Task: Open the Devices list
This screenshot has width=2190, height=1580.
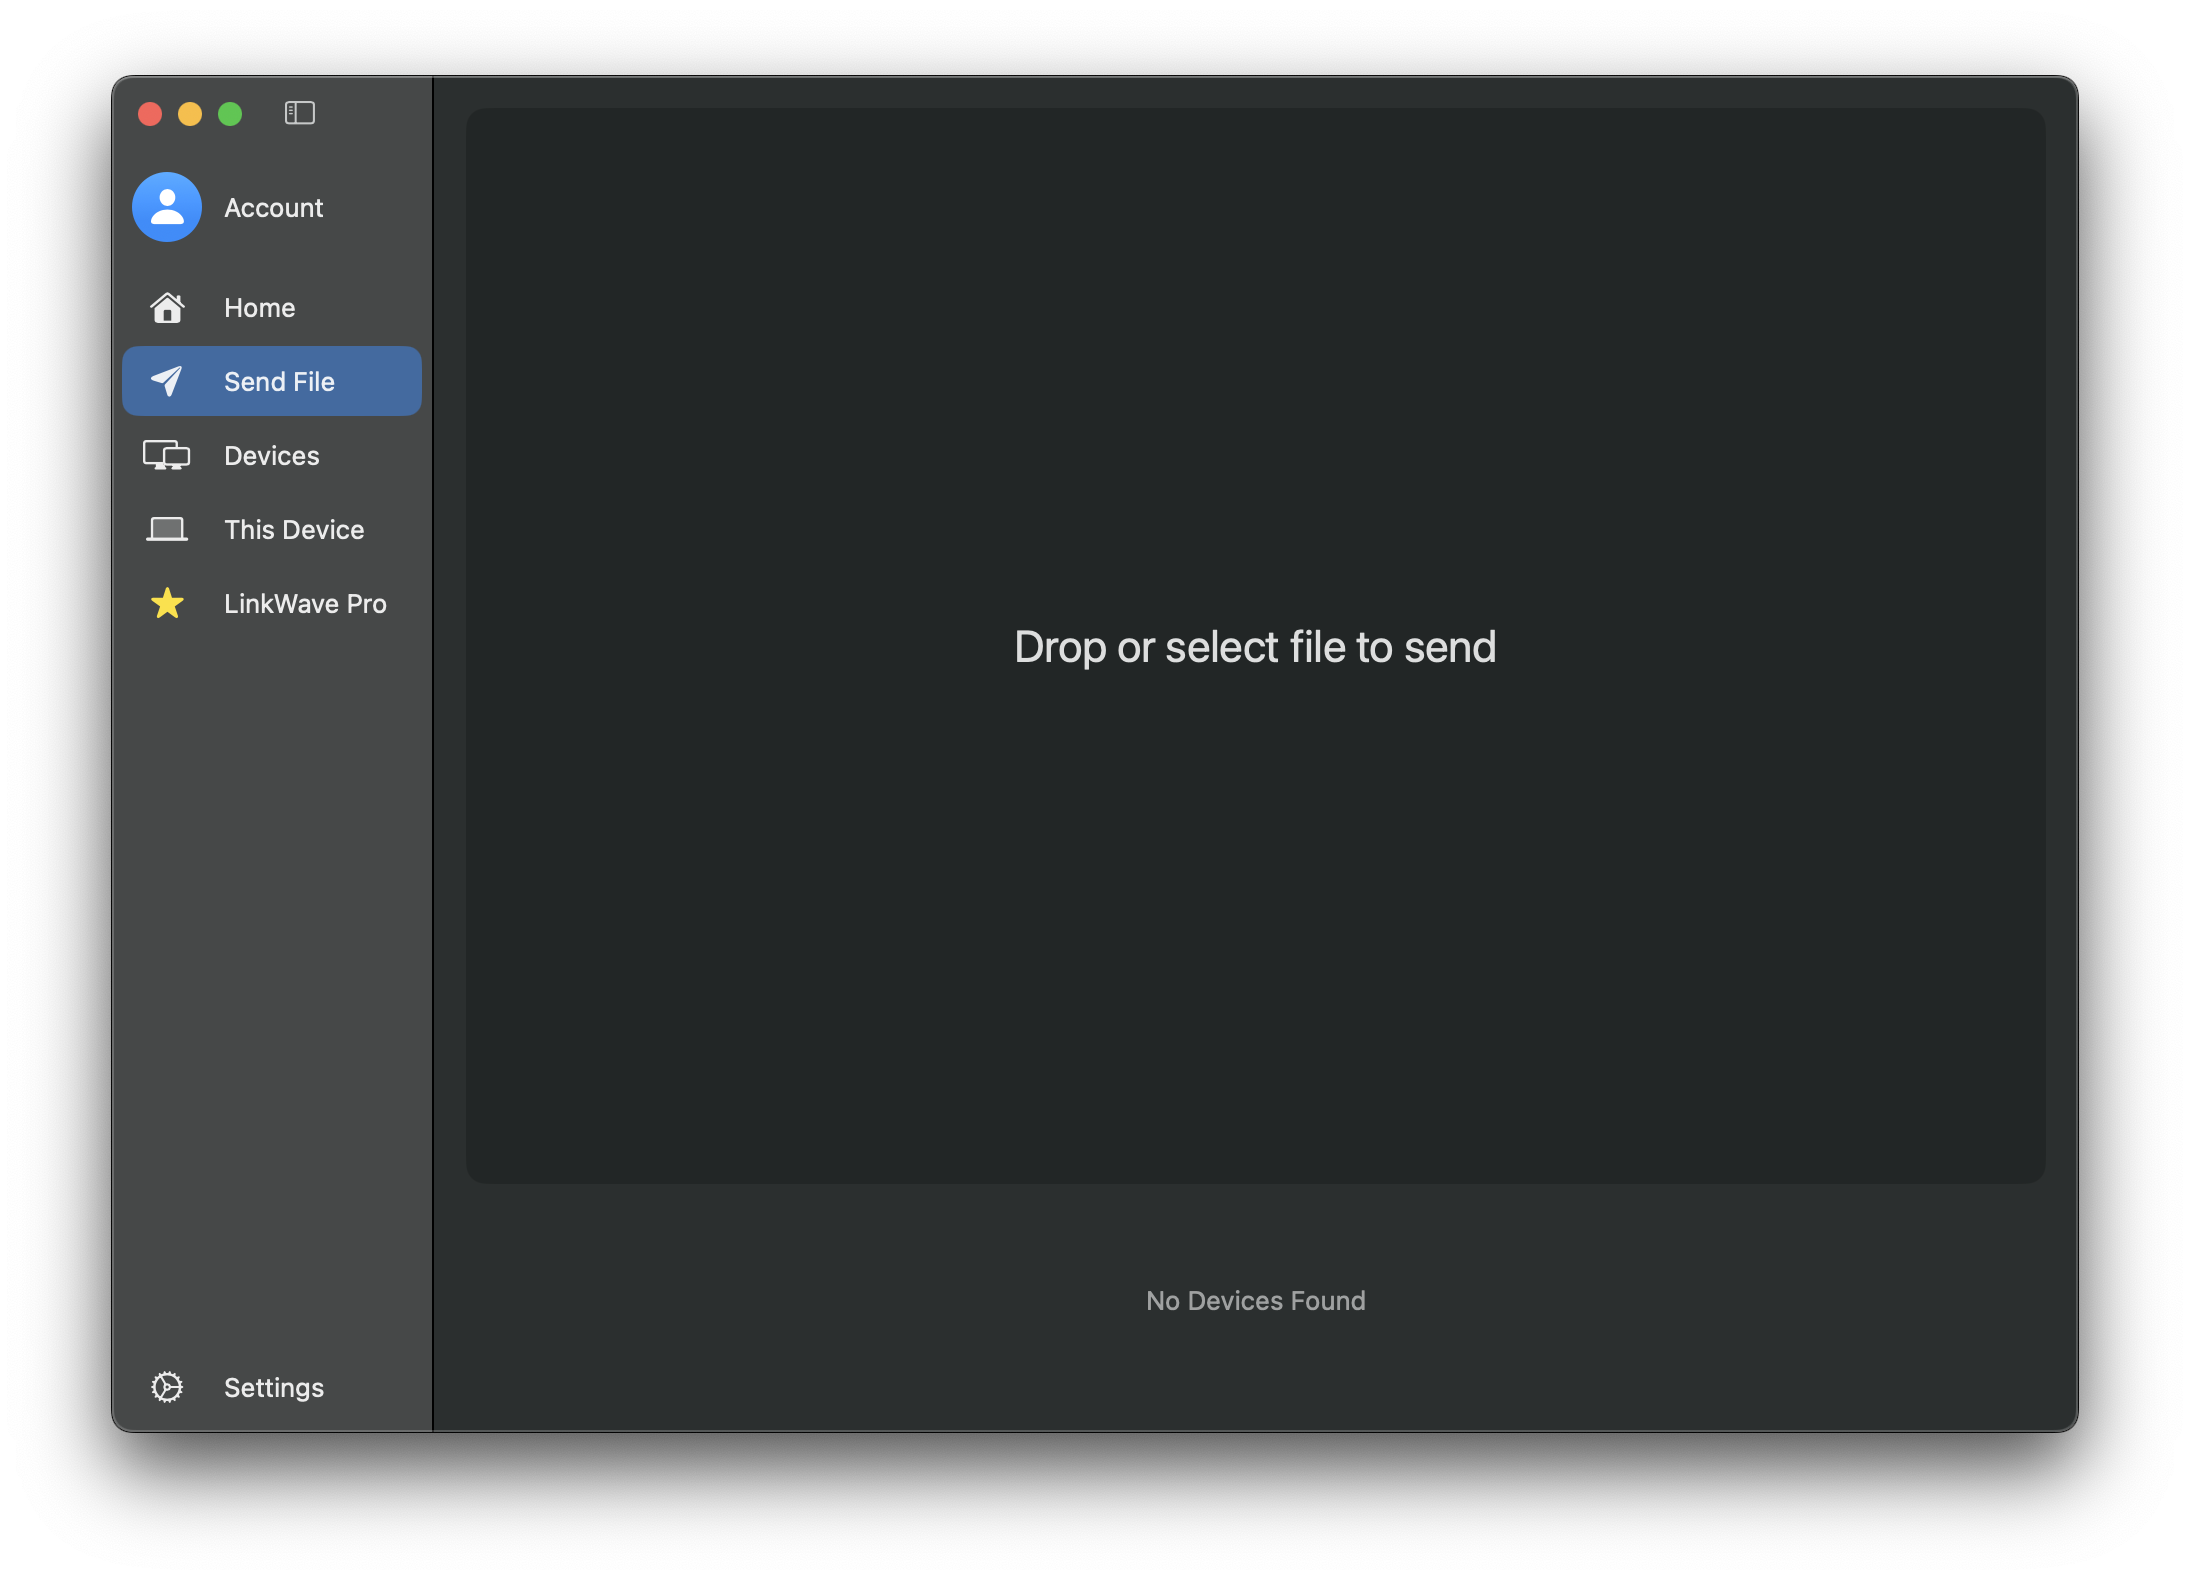Action: (271, 456)
